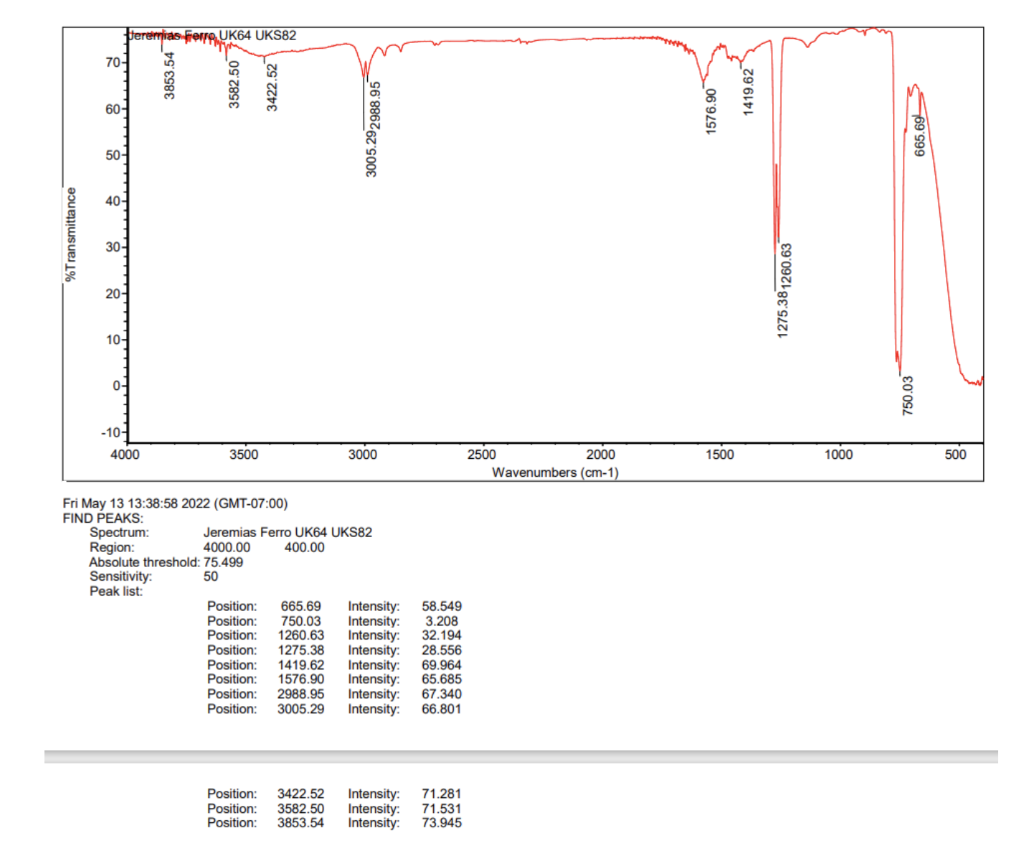This screenshot has height=856, width=1024.
Task: Select intensity value 32.194
Action: [x=441, y=635]
